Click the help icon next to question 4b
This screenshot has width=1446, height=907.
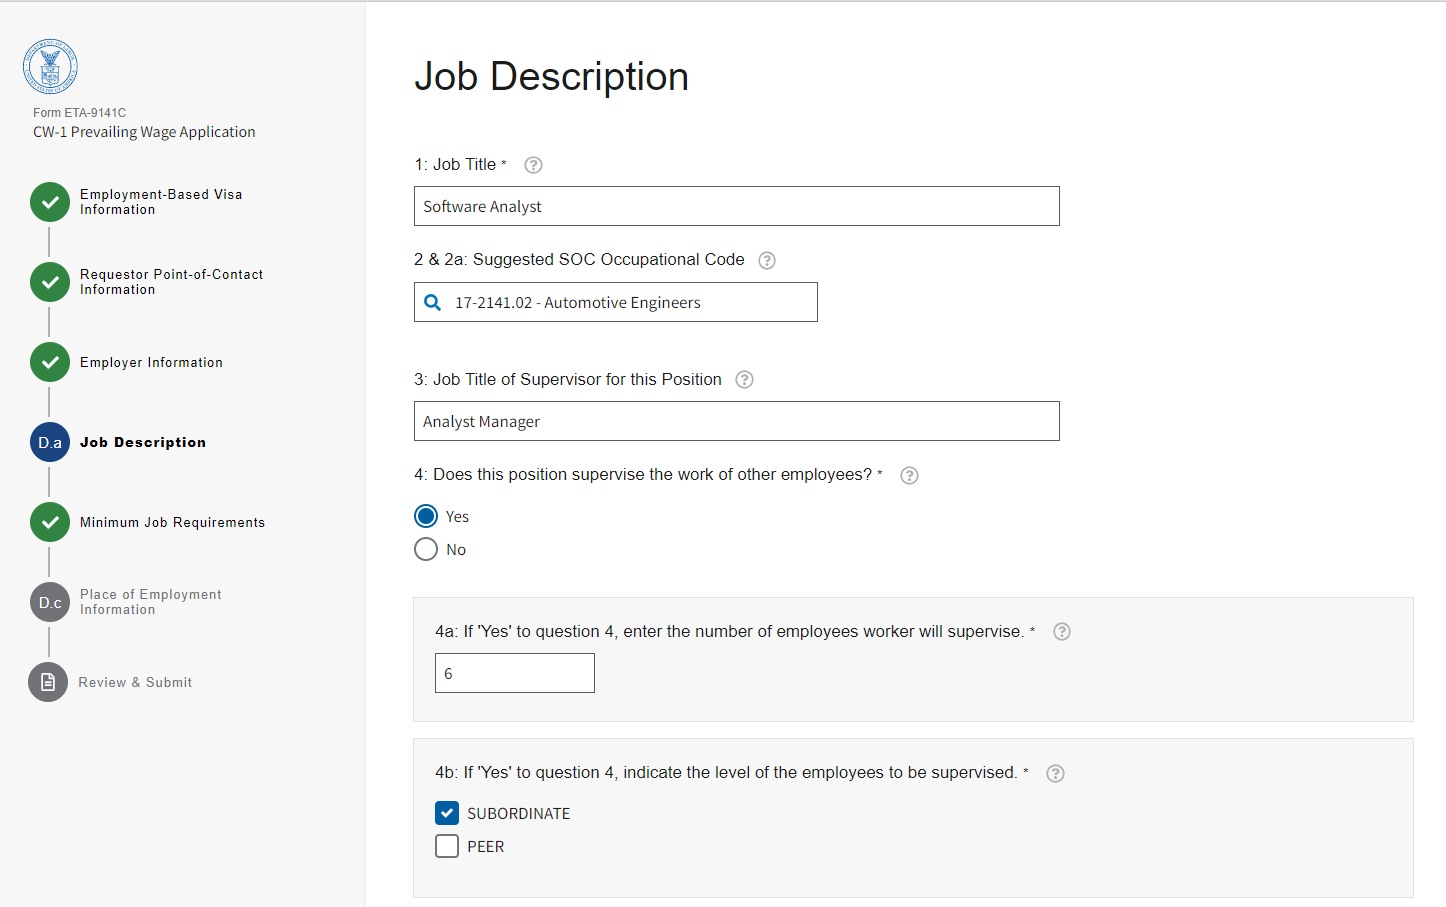[x=1055, y=773]
